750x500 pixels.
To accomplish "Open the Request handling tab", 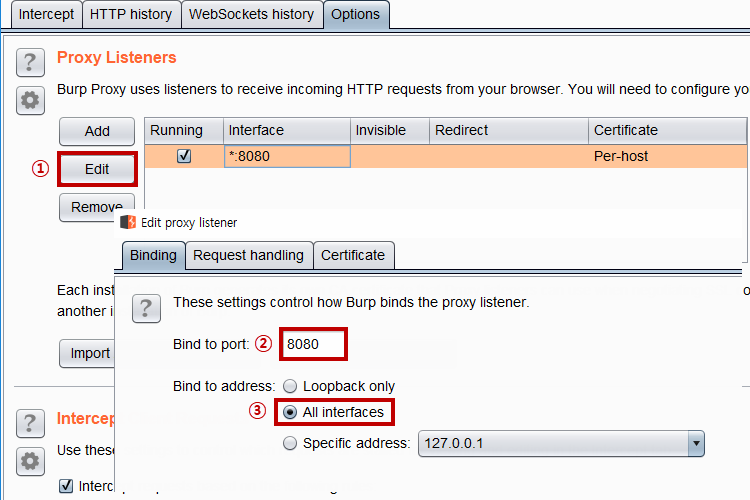I will [x=249, y=256].
